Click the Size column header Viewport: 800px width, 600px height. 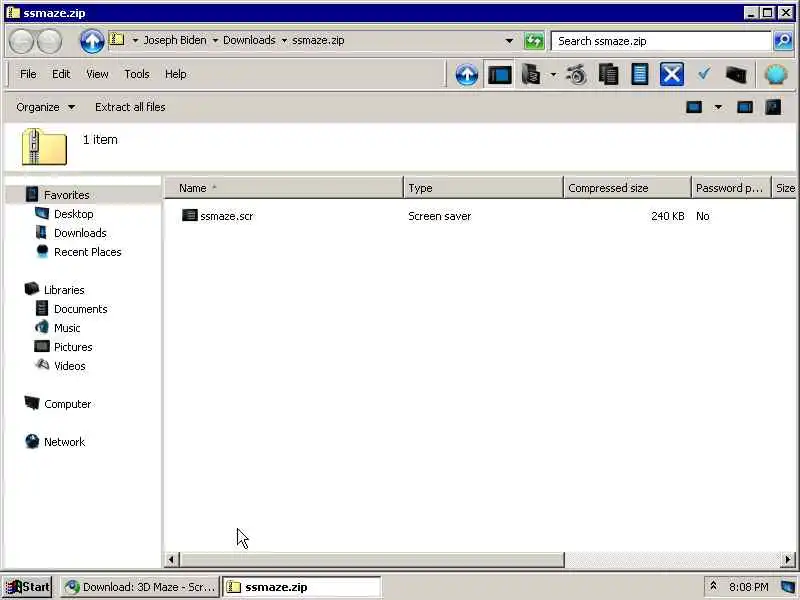coord(785,188)
